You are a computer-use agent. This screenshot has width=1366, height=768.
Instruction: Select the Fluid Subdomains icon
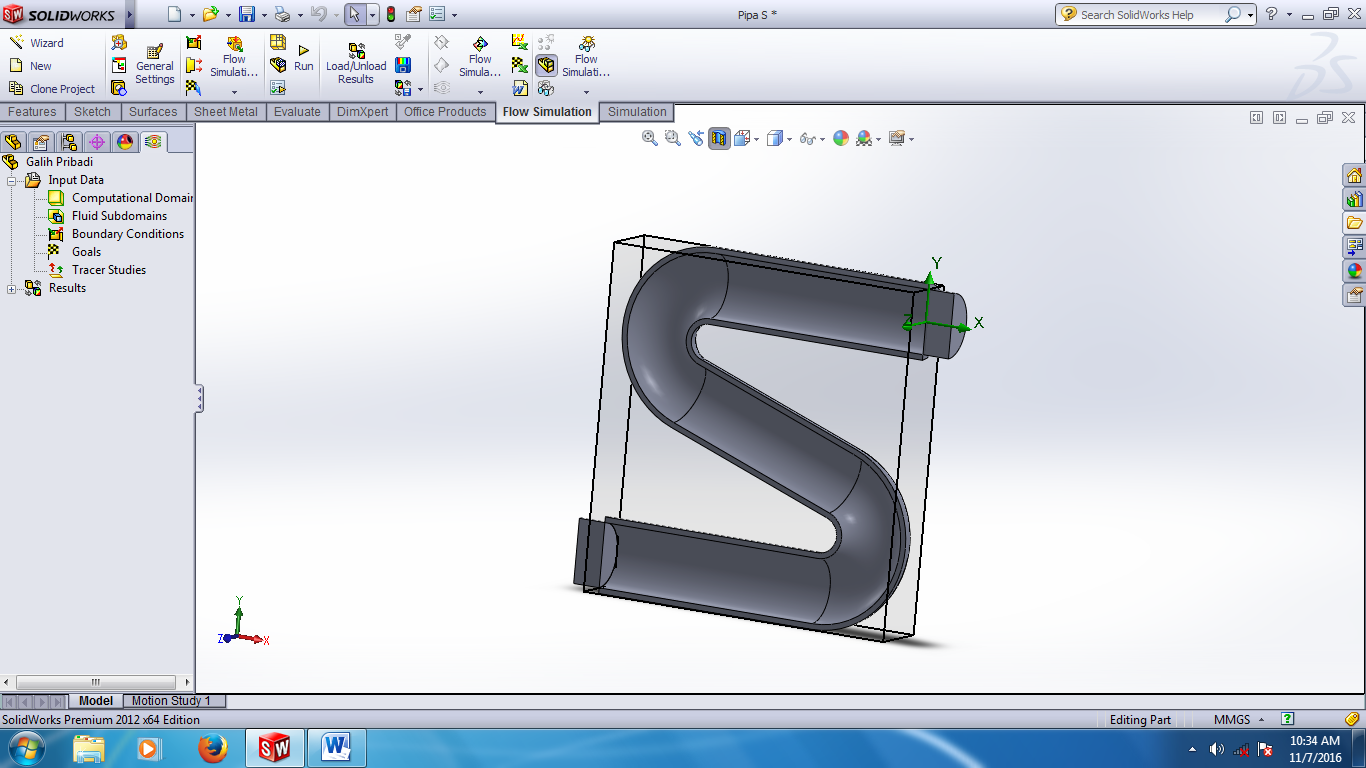point(56,216)
